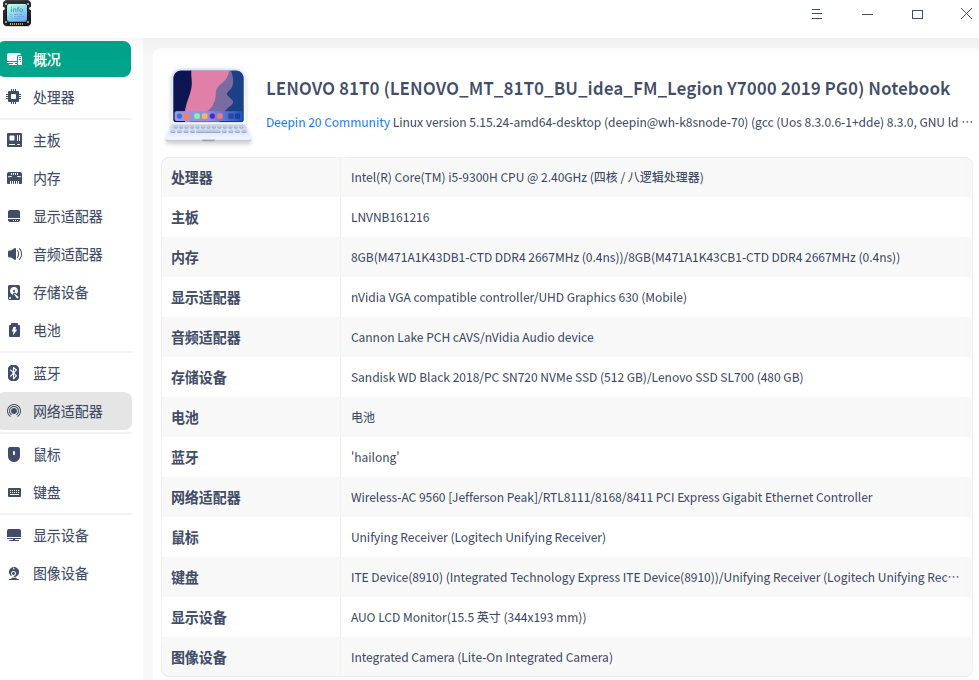The height and width of the screenshot is (680, 979).
Task: Click the 电池 battery icon
Action: pos(14,330)
